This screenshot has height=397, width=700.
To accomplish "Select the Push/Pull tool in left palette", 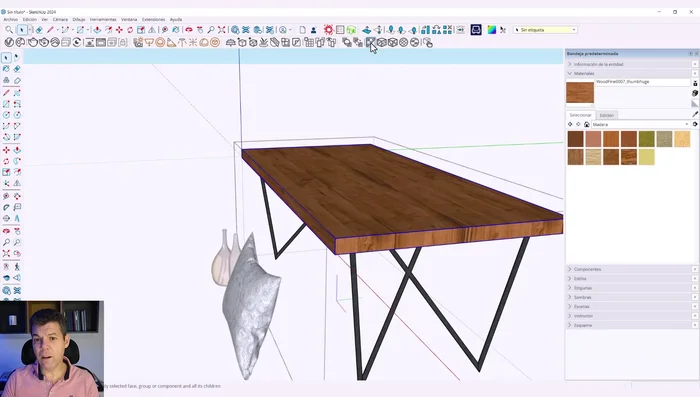I will point(17,150).
